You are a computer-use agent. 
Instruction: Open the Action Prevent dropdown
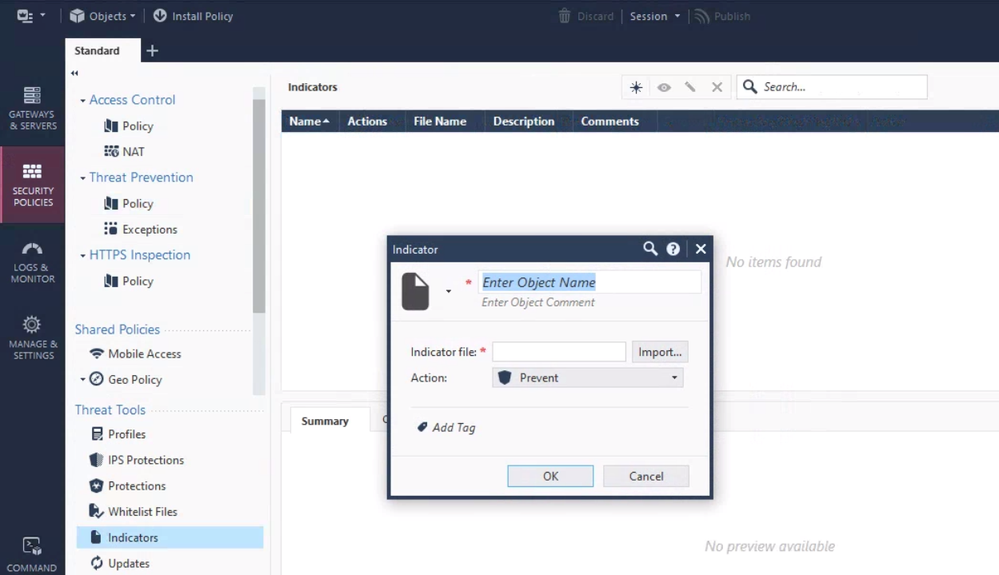click(x=587, y=378)
